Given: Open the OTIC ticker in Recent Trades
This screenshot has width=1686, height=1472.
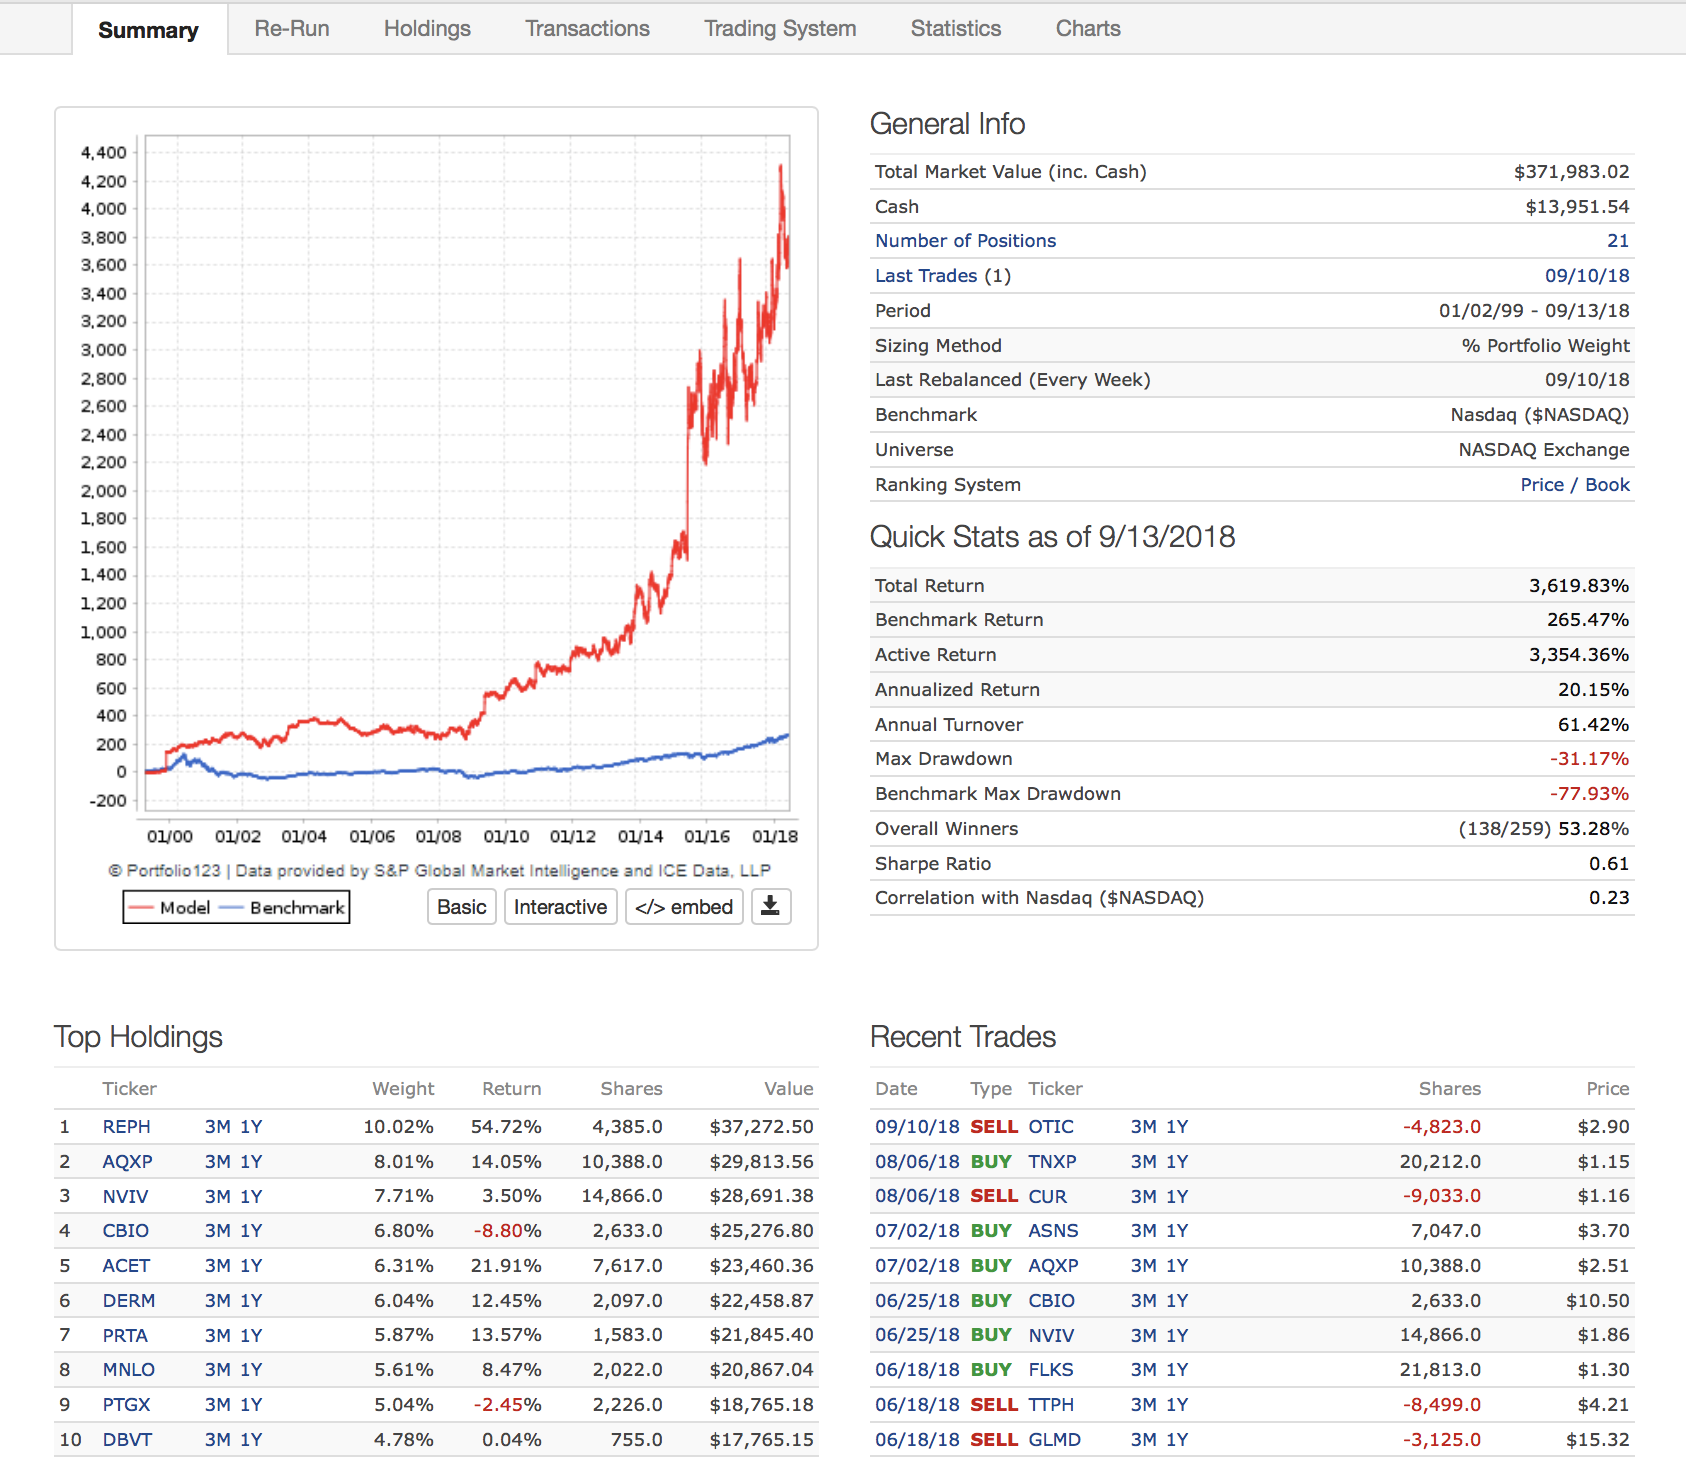Looking at the screenshot, I should (x=1050, y=1127).
